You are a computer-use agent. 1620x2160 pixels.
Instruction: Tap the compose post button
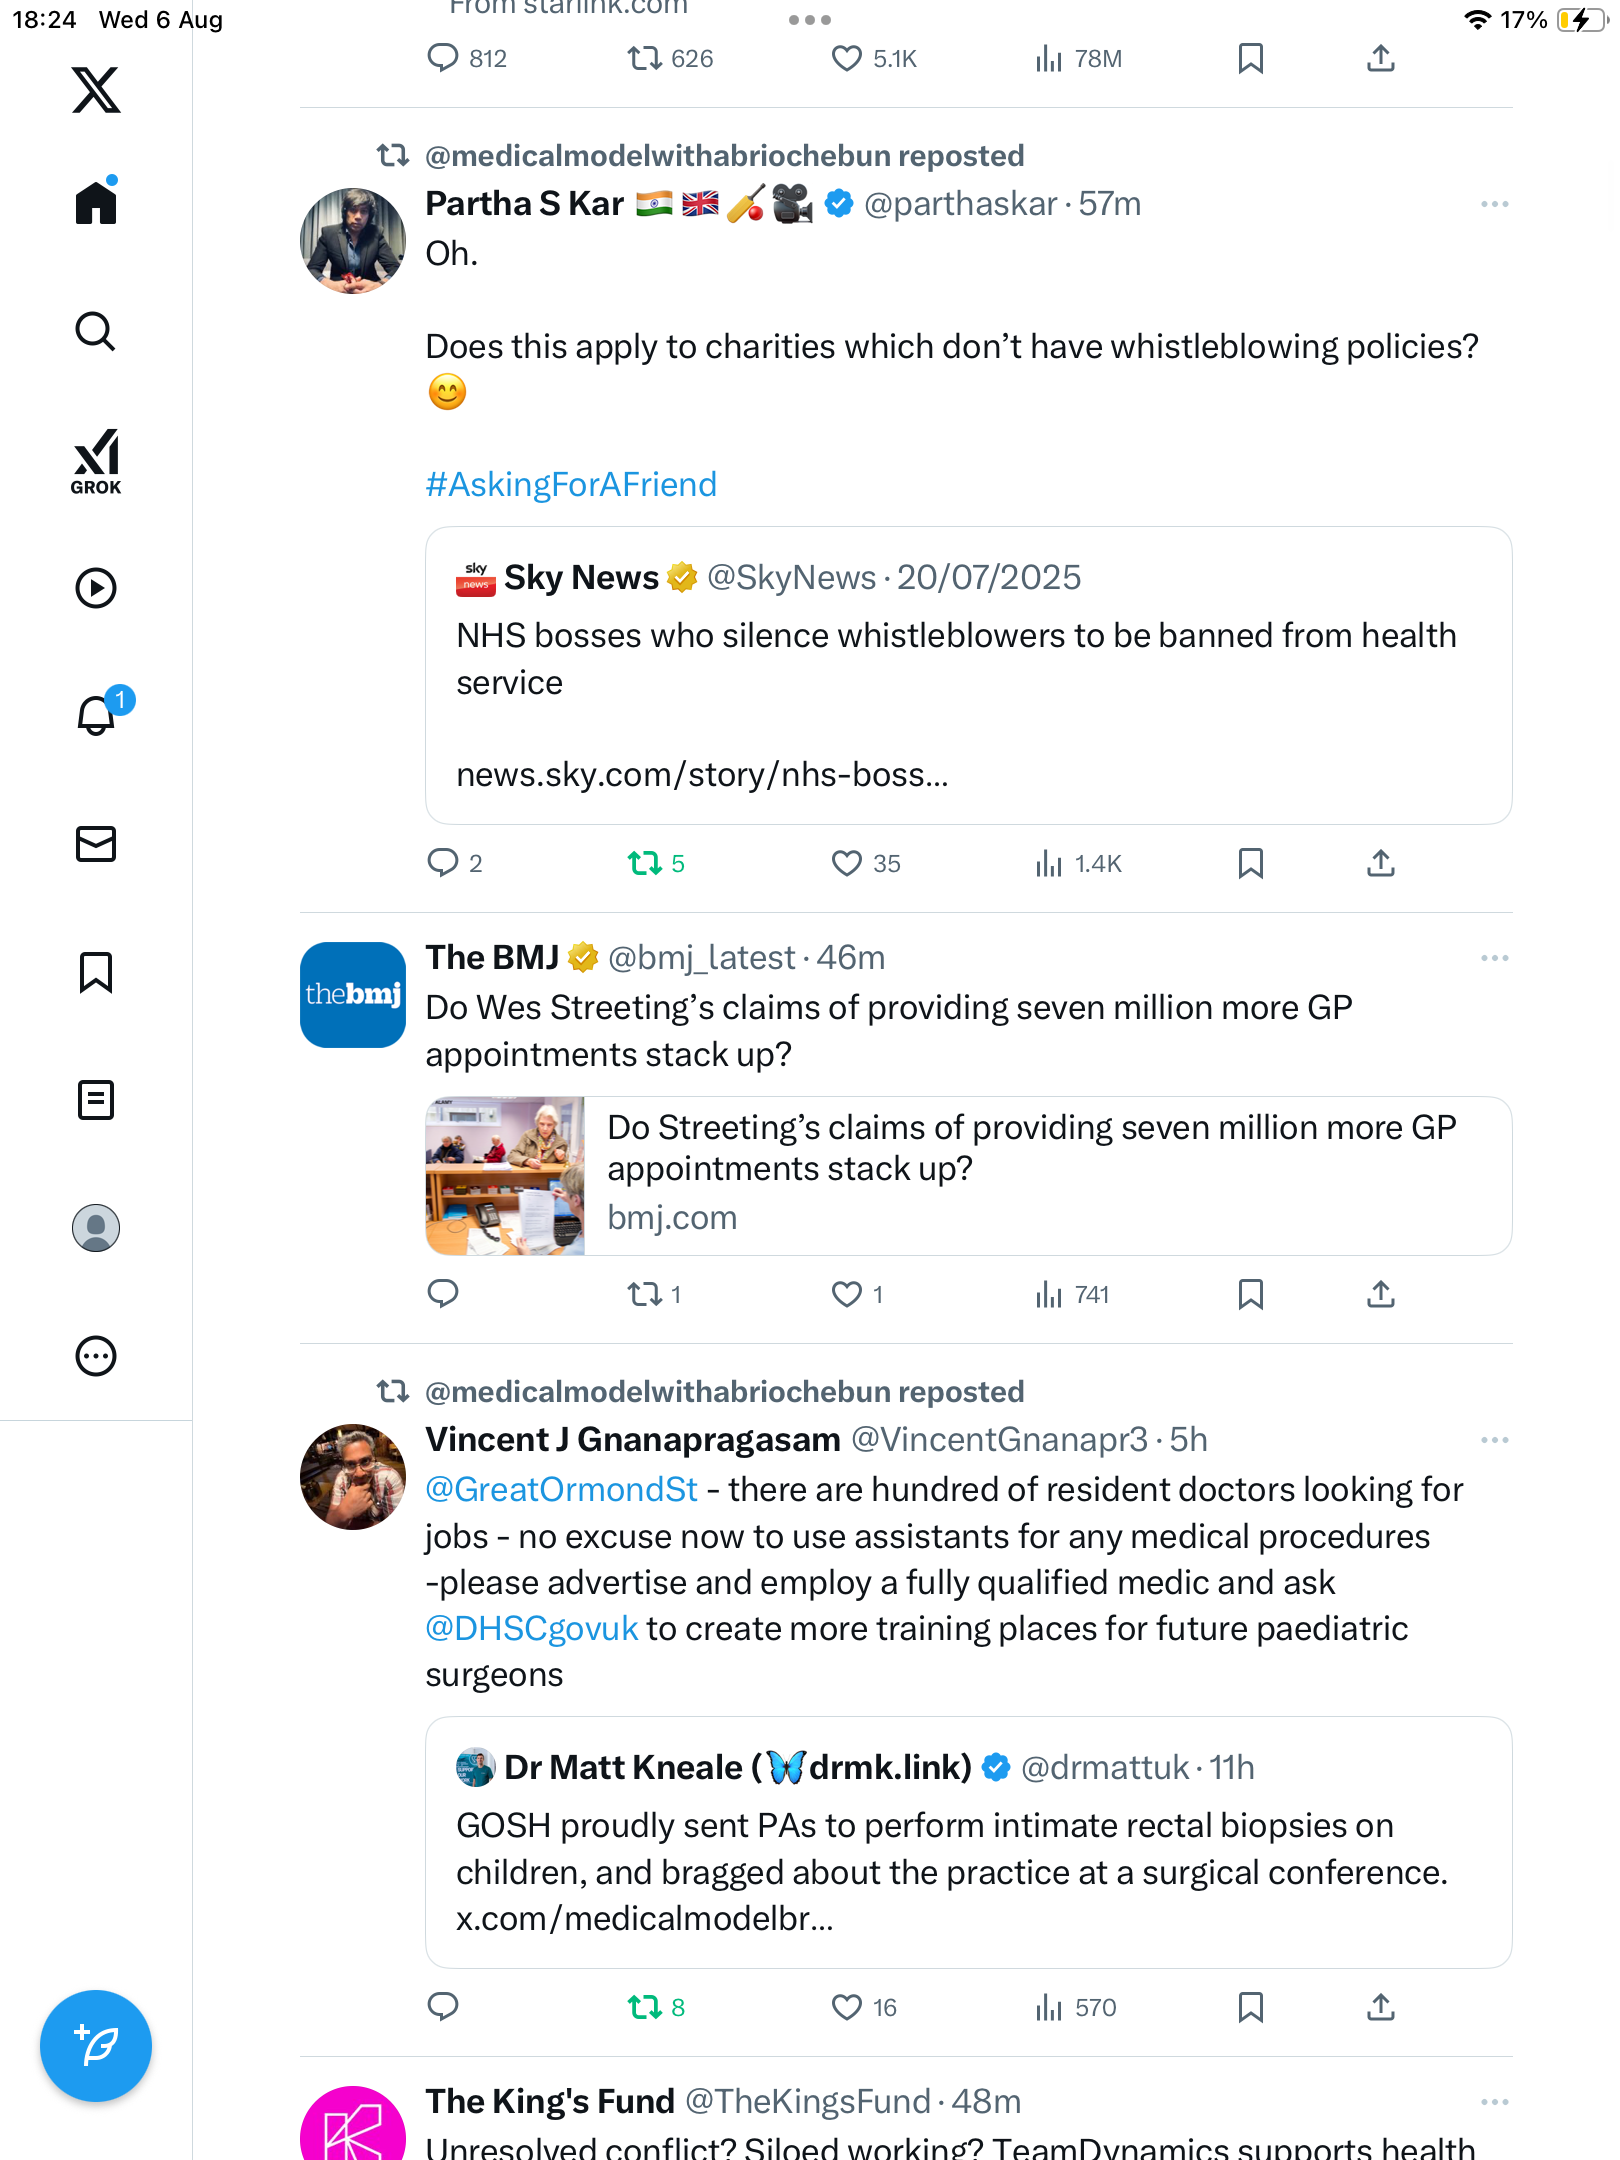pyautogui.click(x=96, y=2046)
